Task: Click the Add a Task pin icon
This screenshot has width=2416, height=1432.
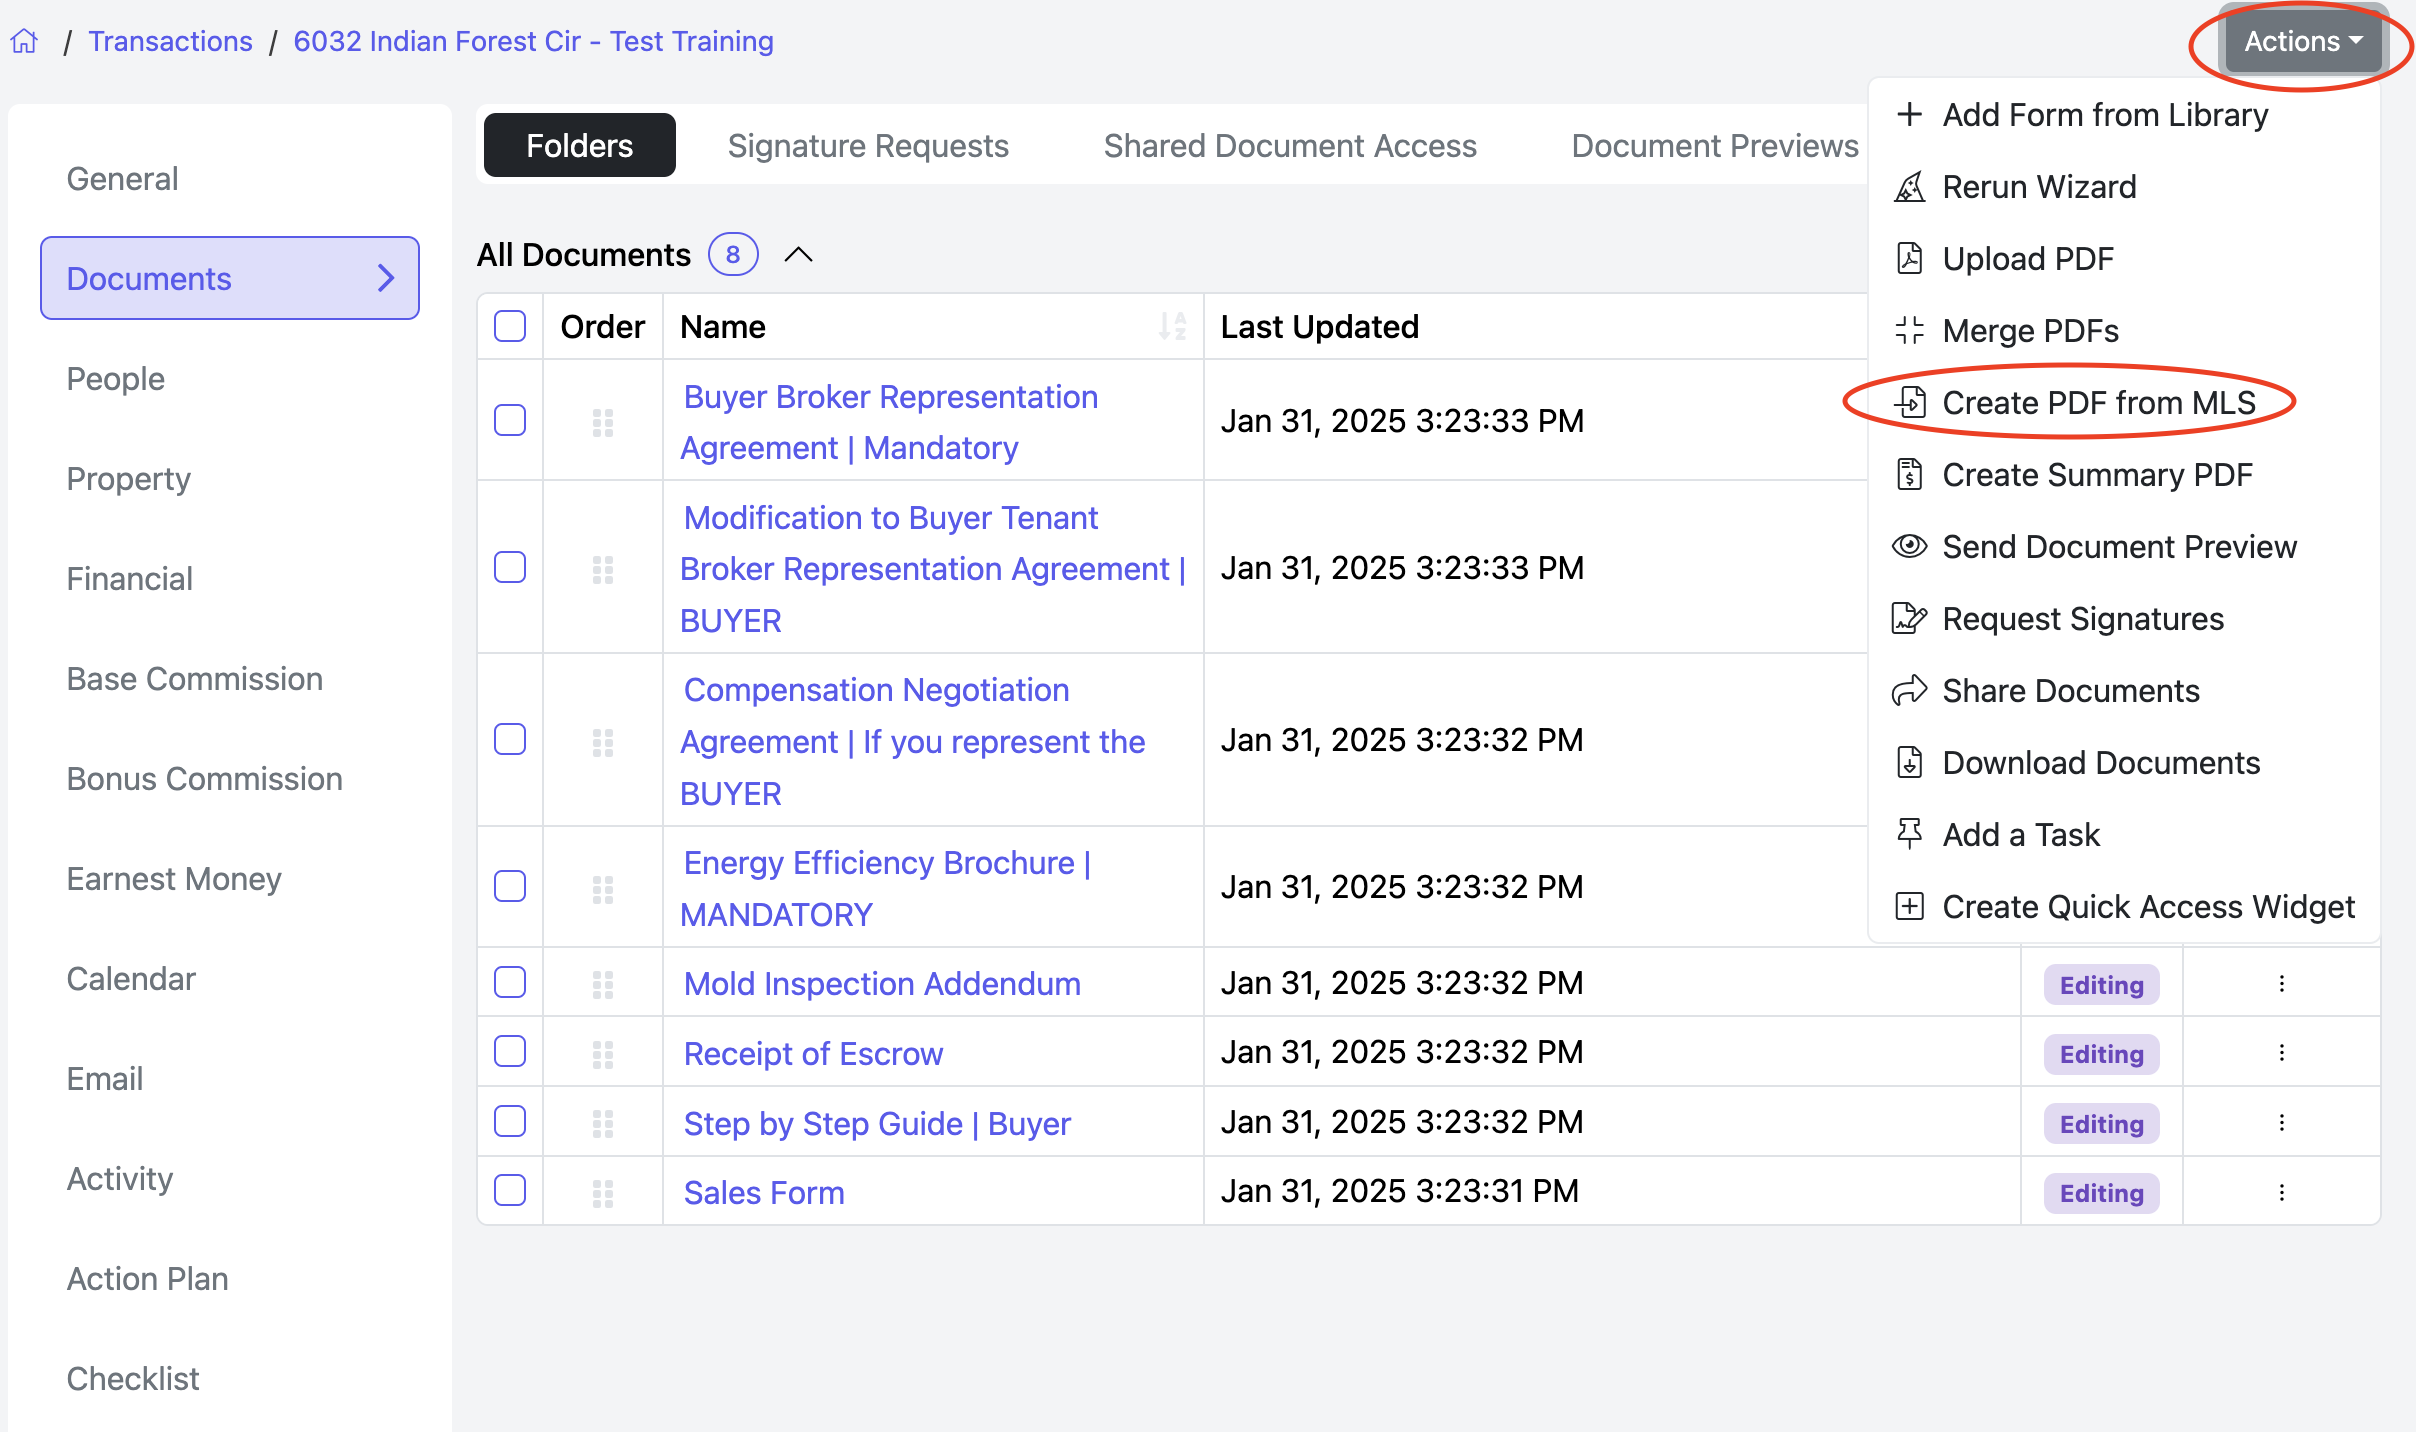Action: pos(1909,834)
